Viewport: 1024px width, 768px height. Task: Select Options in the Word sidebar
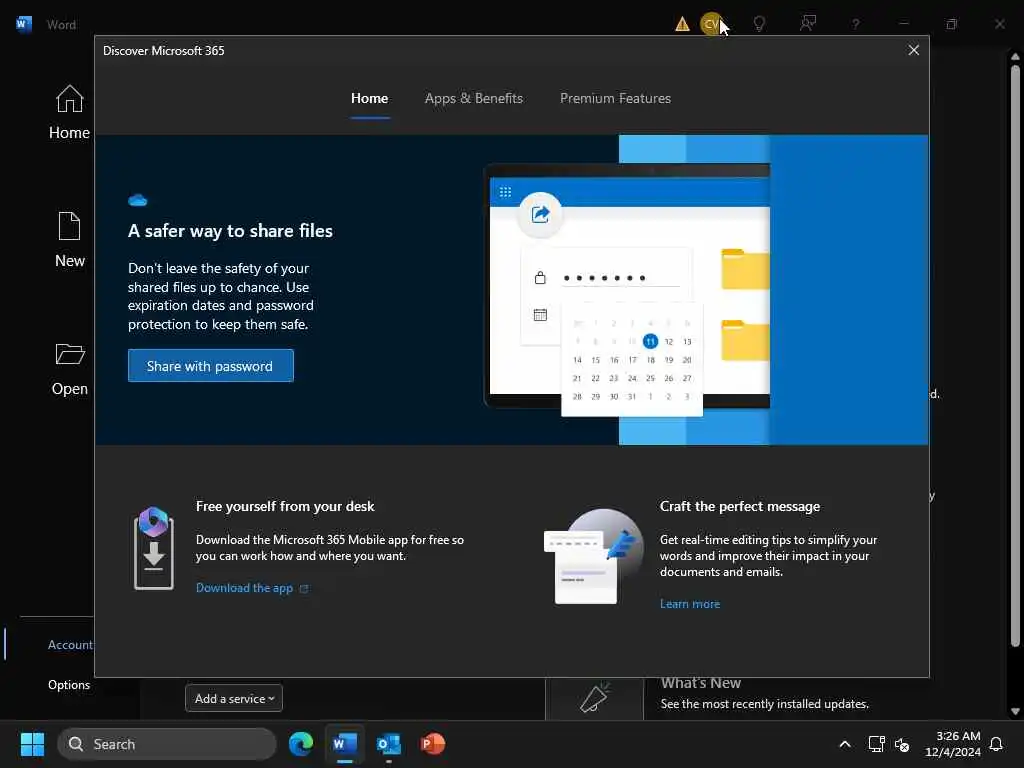click(x=69, y=684)
